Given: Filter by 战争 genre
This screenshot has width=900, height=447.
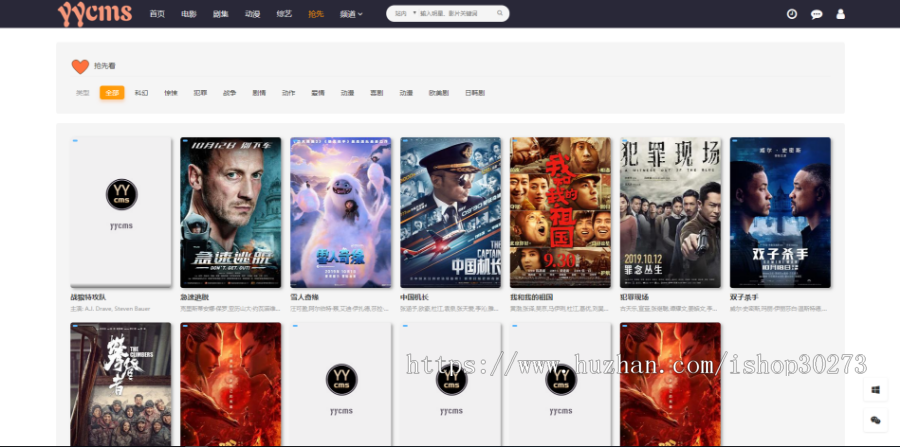Looking at the screenshot, I should click(x=230, y=92).
